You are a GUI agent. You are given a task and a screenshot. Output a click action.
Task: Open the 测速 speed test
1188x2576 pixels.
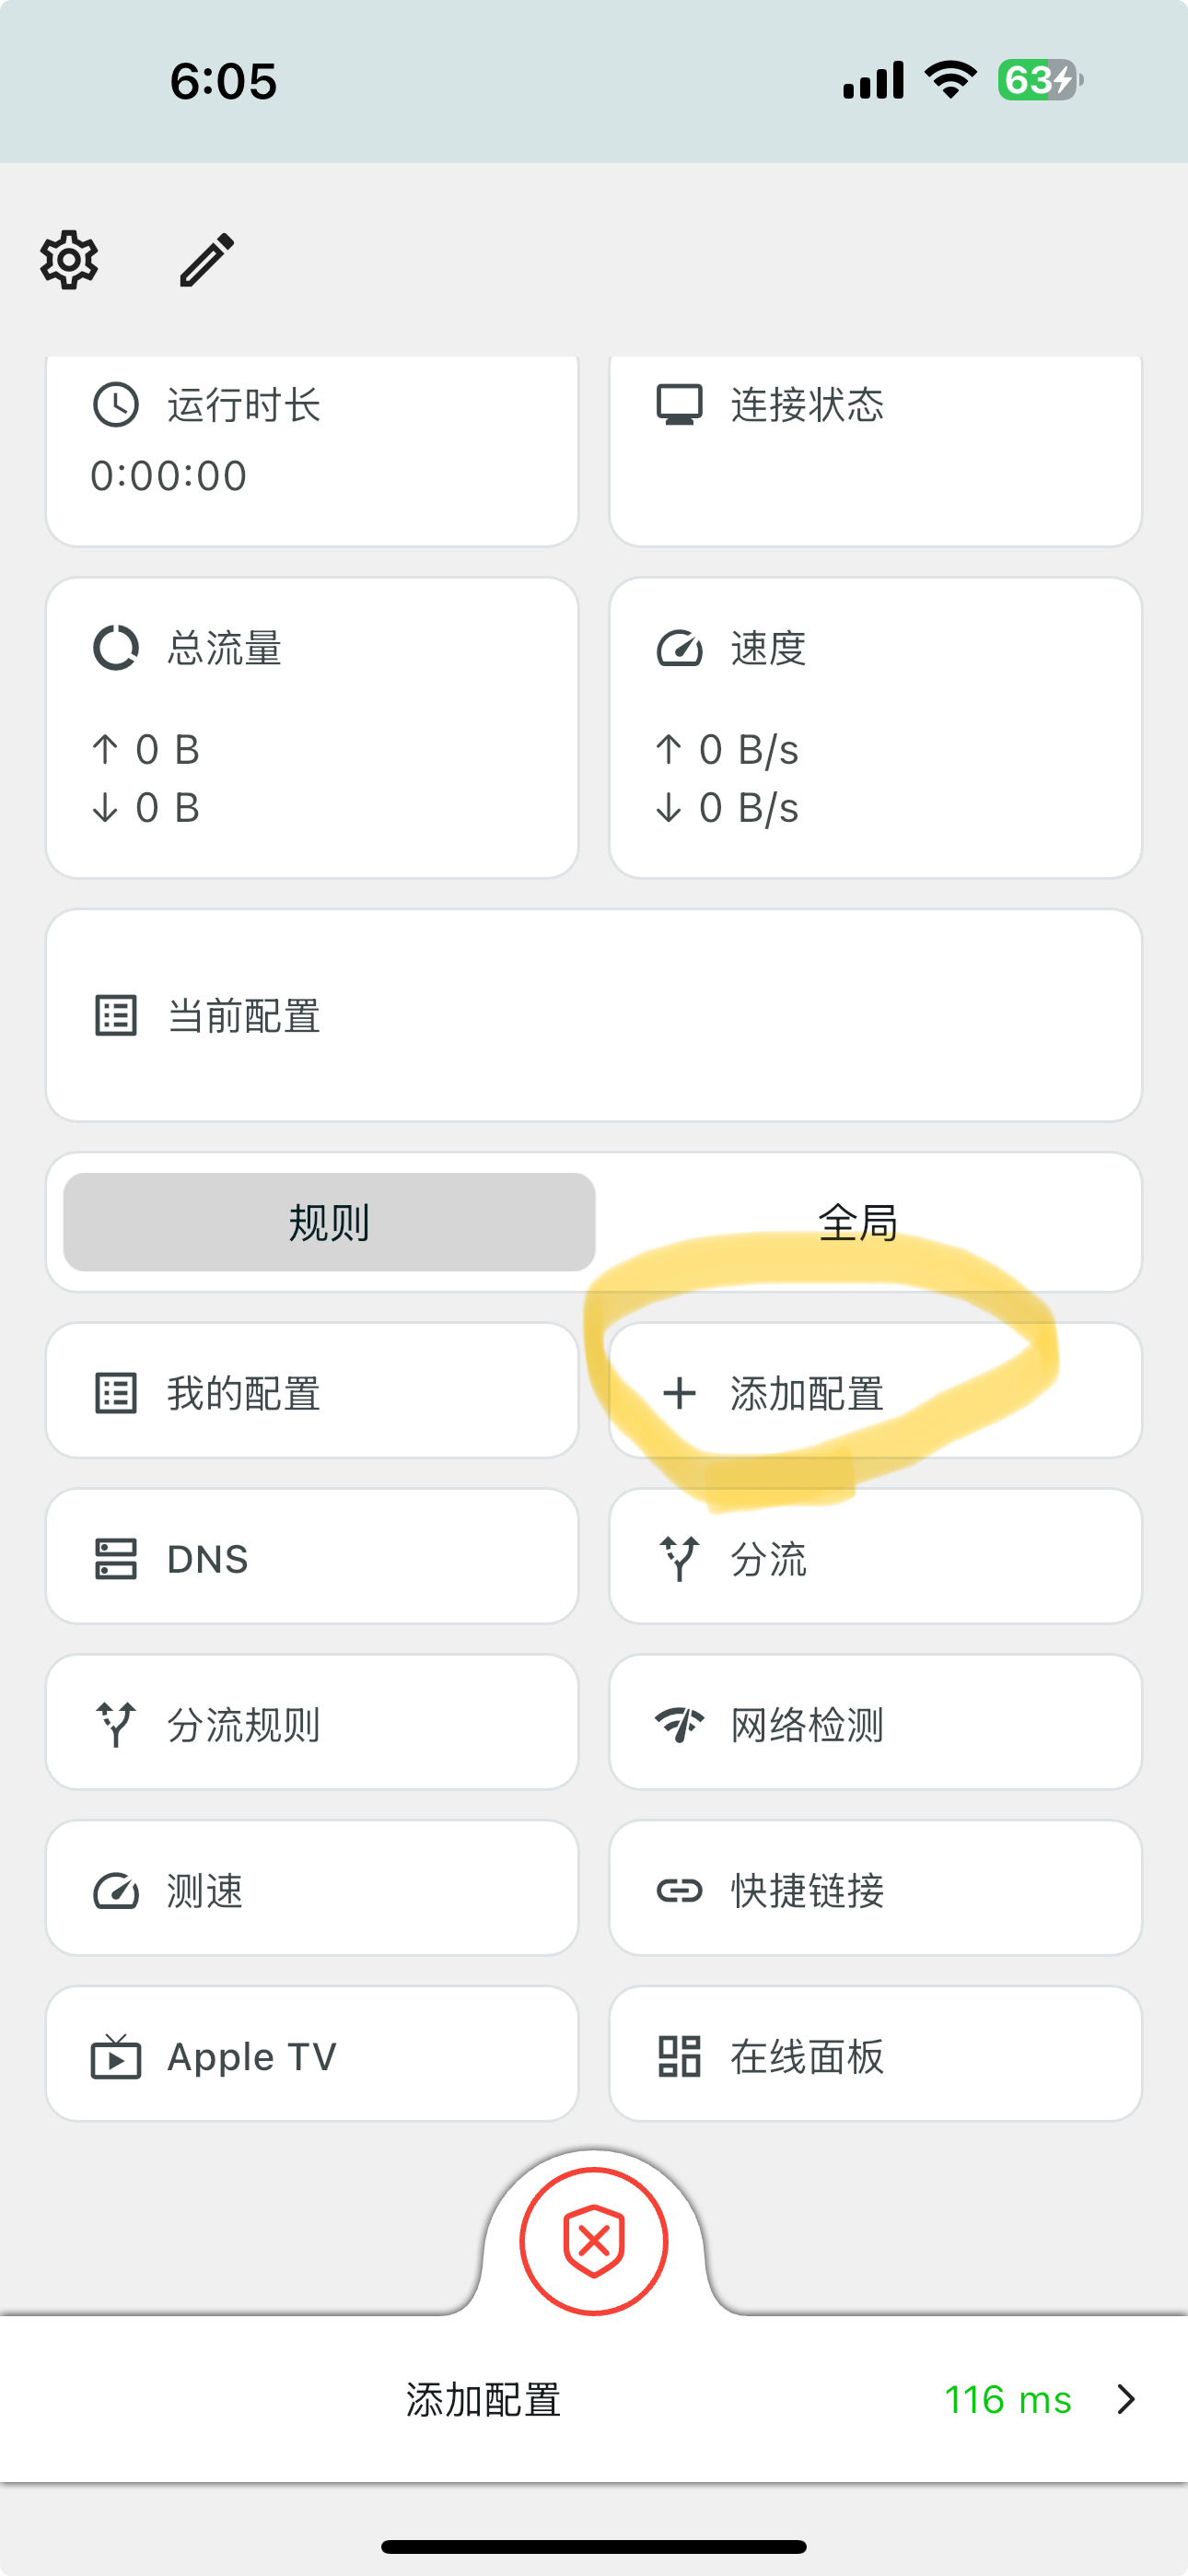click(312, 1889)
